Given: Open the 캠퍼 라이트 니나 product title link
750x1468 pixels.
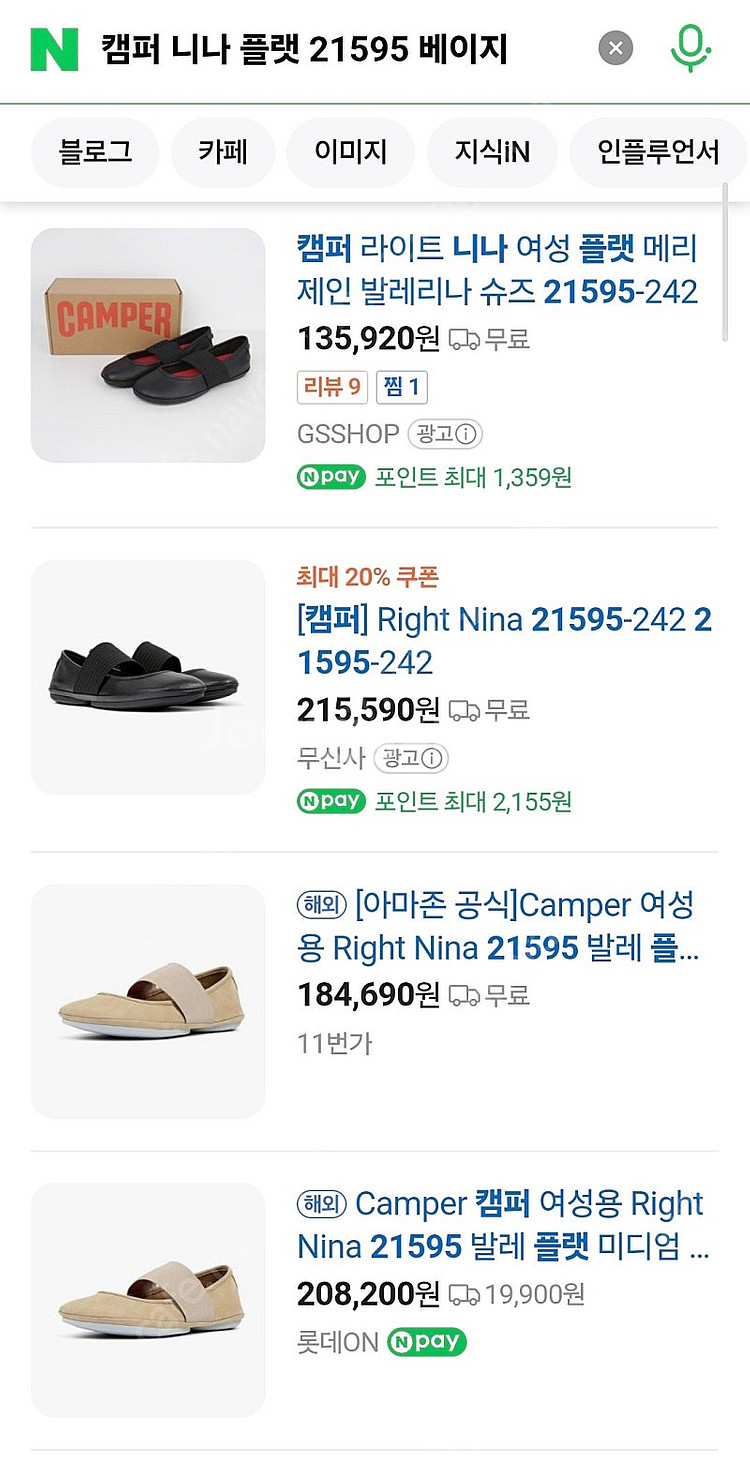Looking at the screenshot, I should click(x=497, y=270).
